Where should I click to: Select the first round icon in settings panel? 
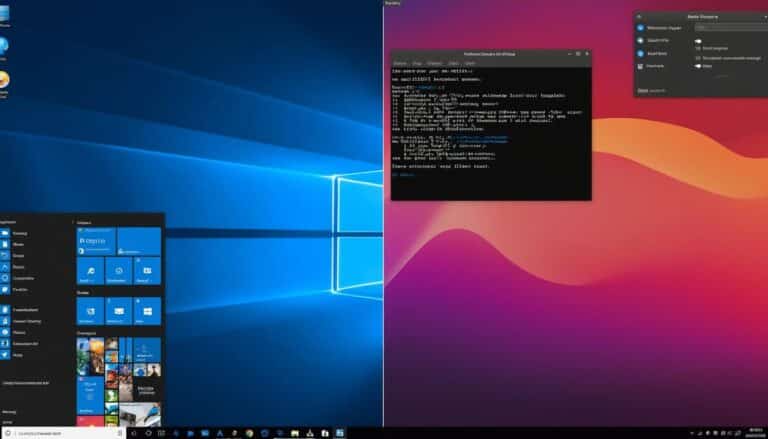pos(641,28)
